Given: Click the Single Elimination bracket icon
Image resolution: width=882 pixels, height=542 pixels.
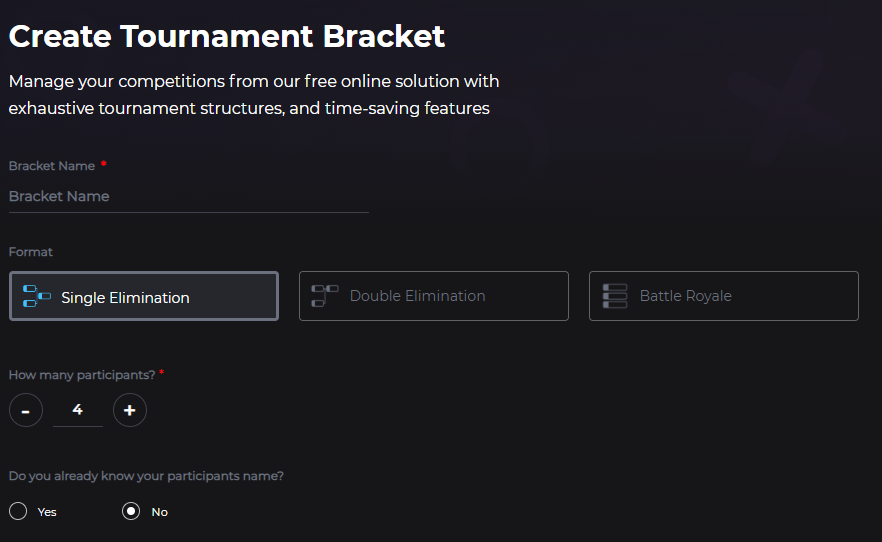Looking at the screenshot, I should [x=37, y=296].
